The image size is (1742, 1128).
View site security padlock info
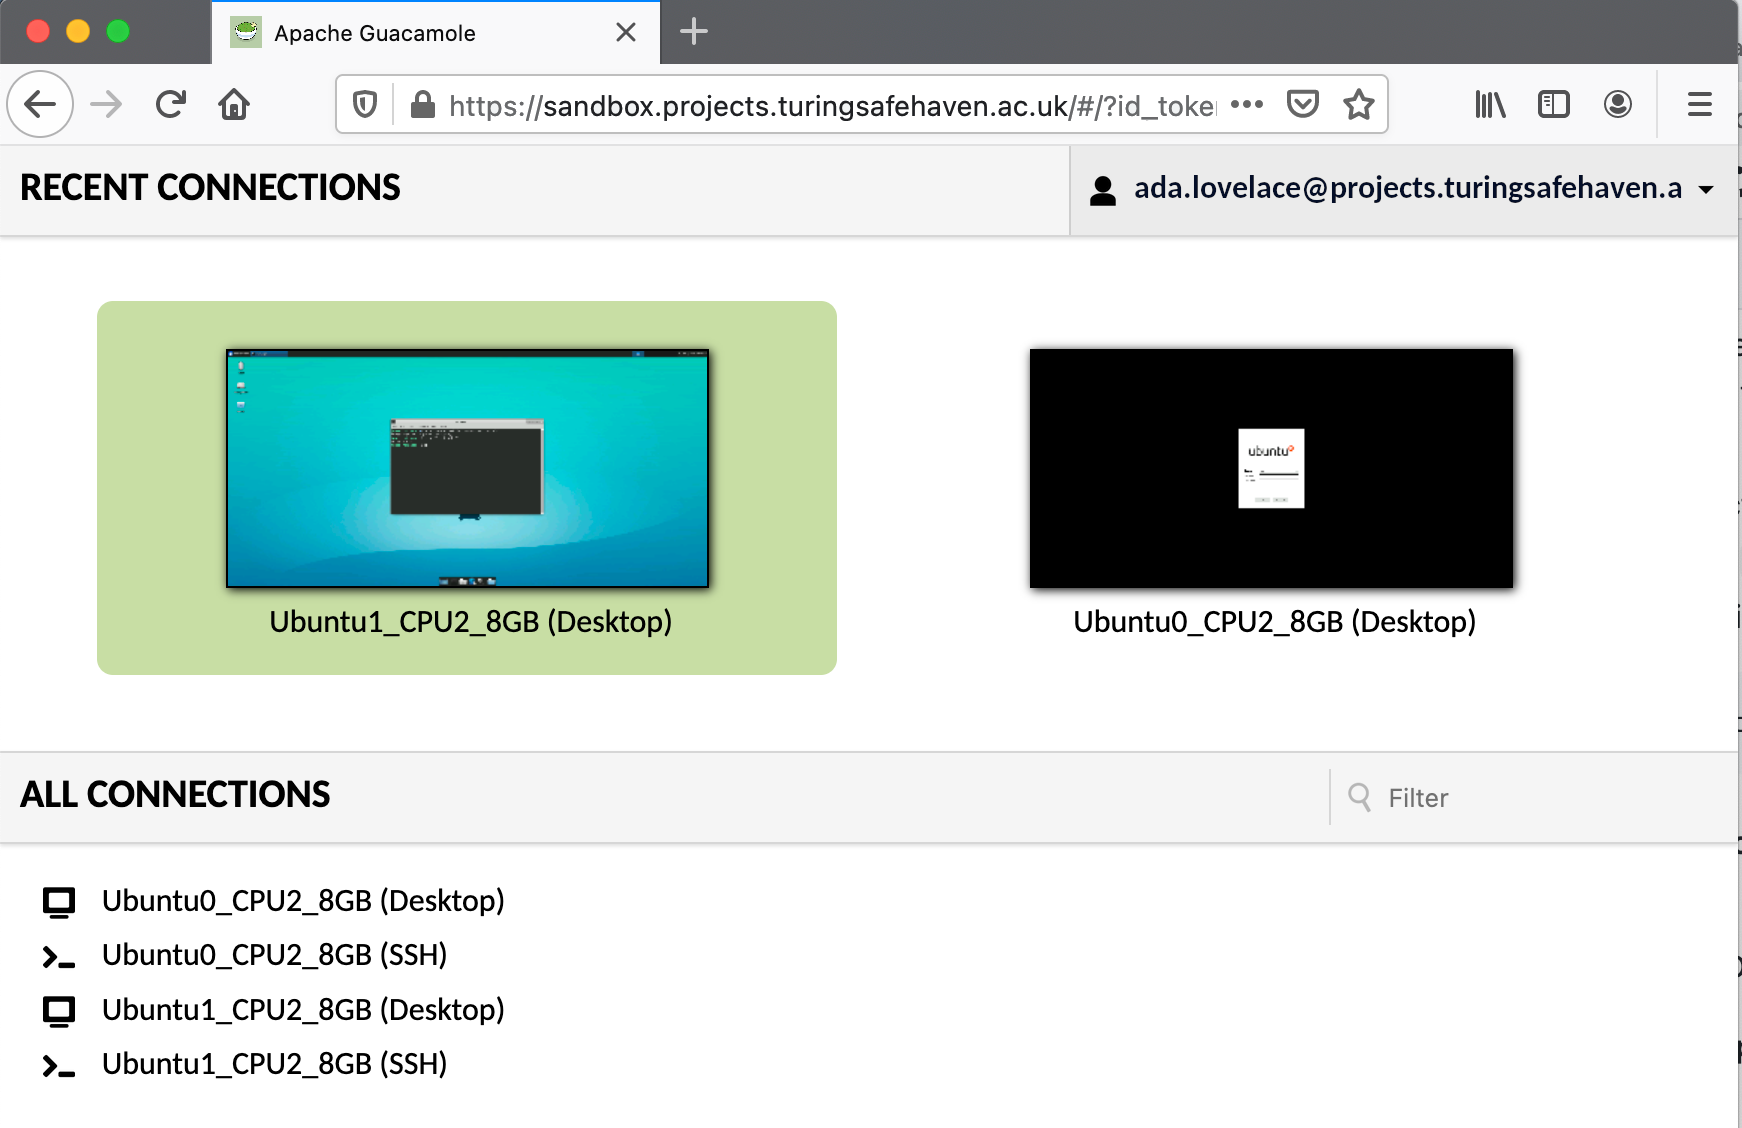pos(423,104)
